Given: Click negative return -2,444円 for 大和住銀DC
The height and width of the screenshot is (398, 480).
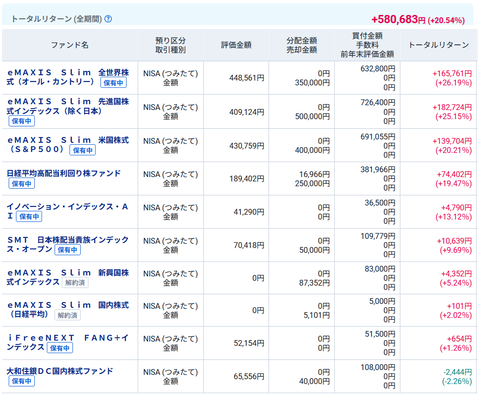Looking at the screenshot, I should [458, 372].
